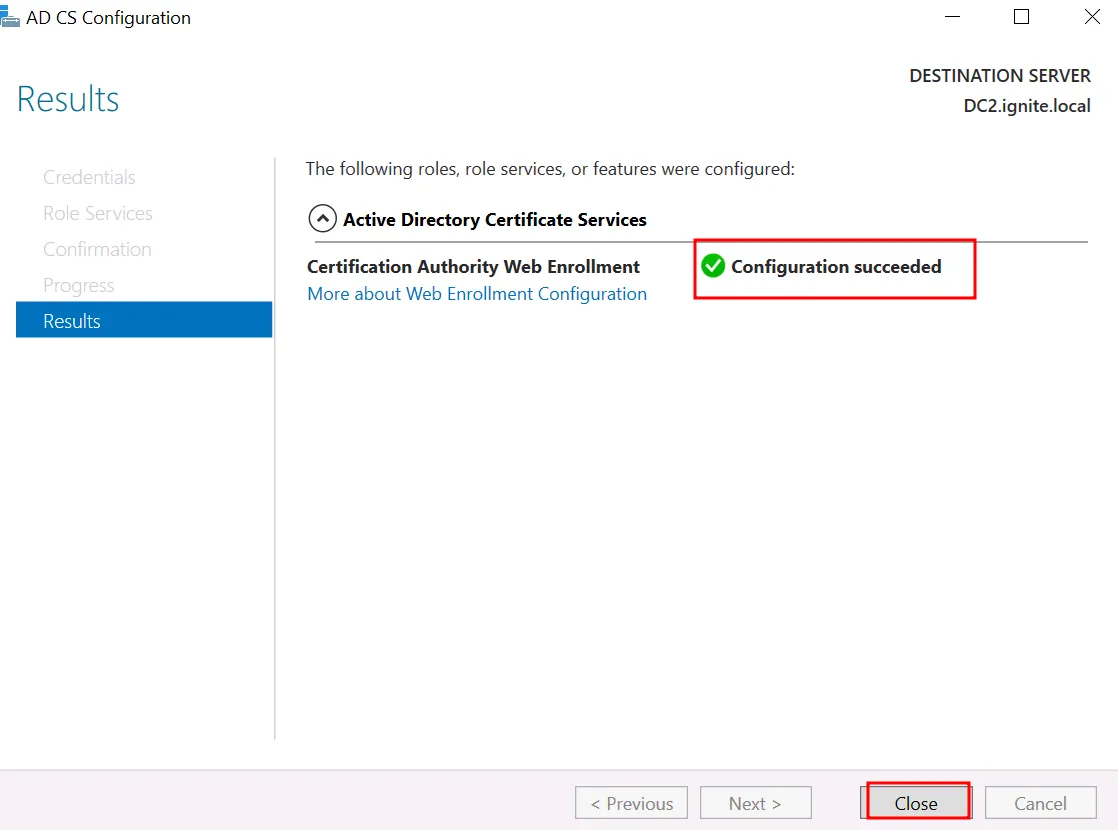
Task: Open More about Web Enrollment Configuration link
Action: tap(477, 294)
